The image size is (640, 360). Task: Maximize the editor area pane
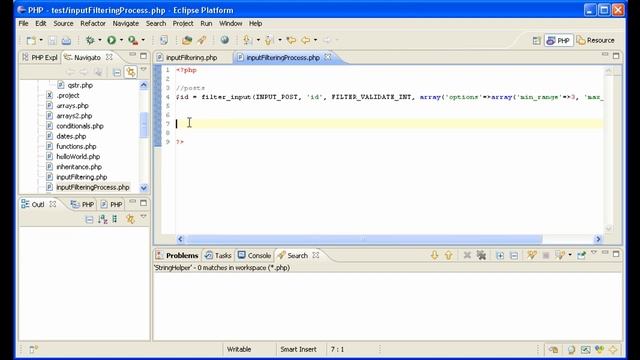point(616,55)
